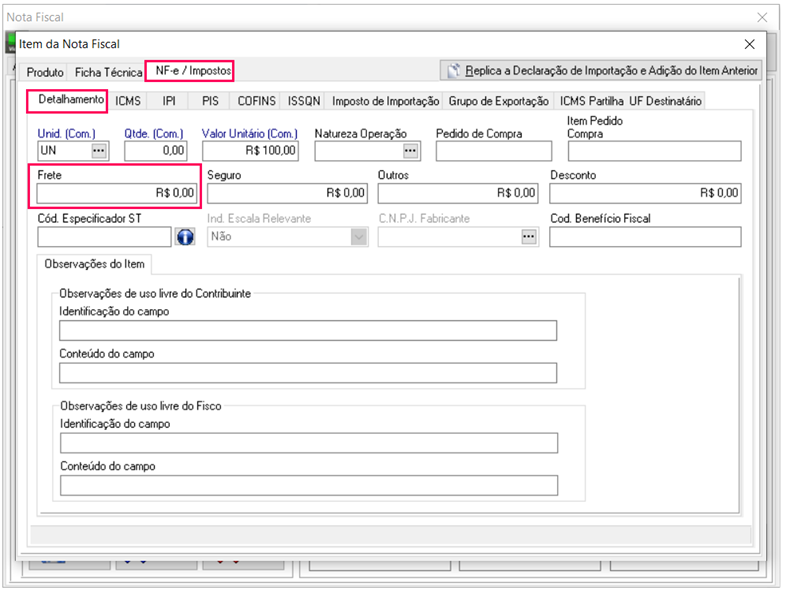Click the Cod. Benefício Fiscal field
Screen dimensions: 786x594
[645, 237]
